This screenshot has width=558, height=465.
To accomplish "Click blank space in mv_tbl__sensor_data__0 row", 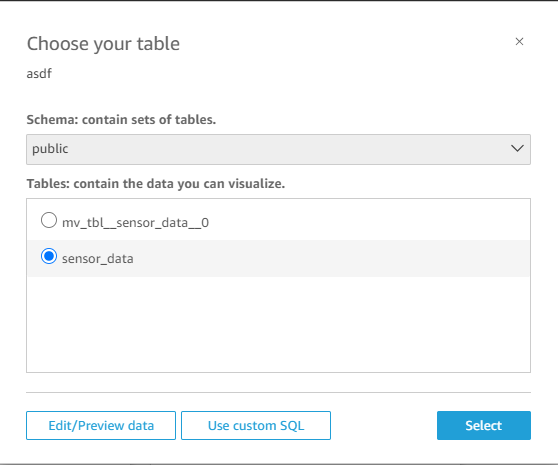I will (368, 223).
